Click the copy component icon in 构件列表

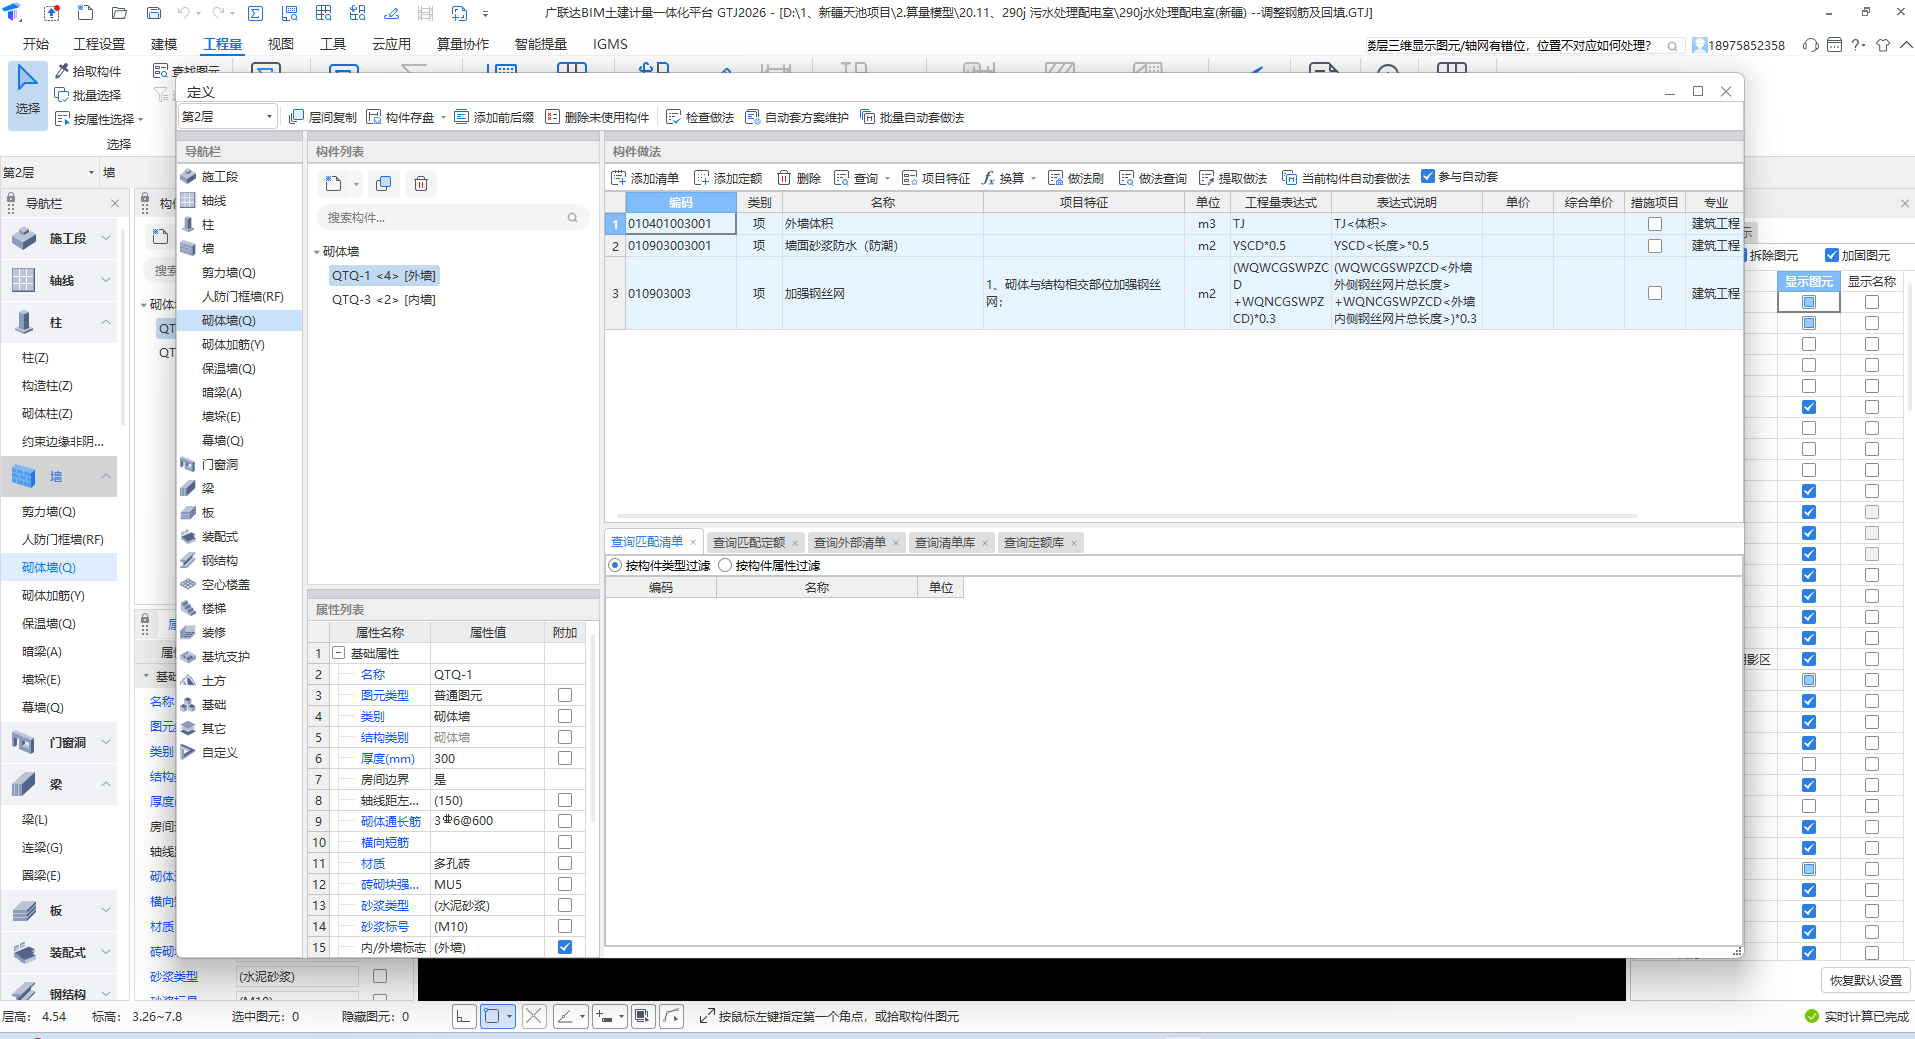[384, 183]
